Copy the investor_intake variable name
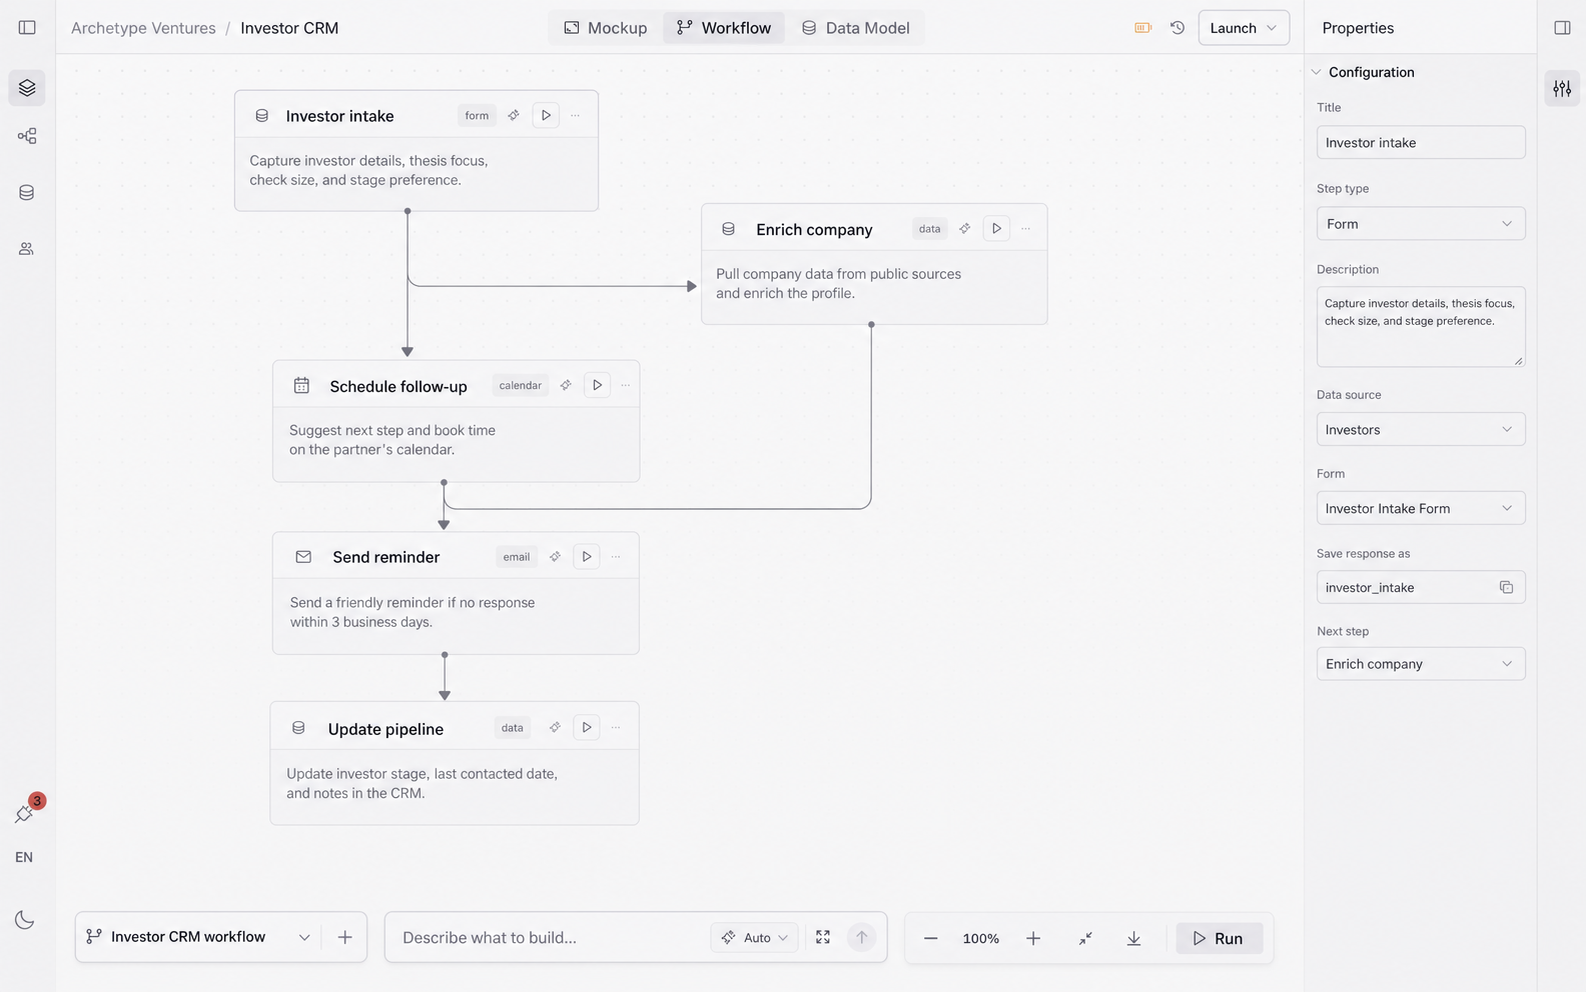This screenshot has width=1586, height=992. pos(1506,587)
